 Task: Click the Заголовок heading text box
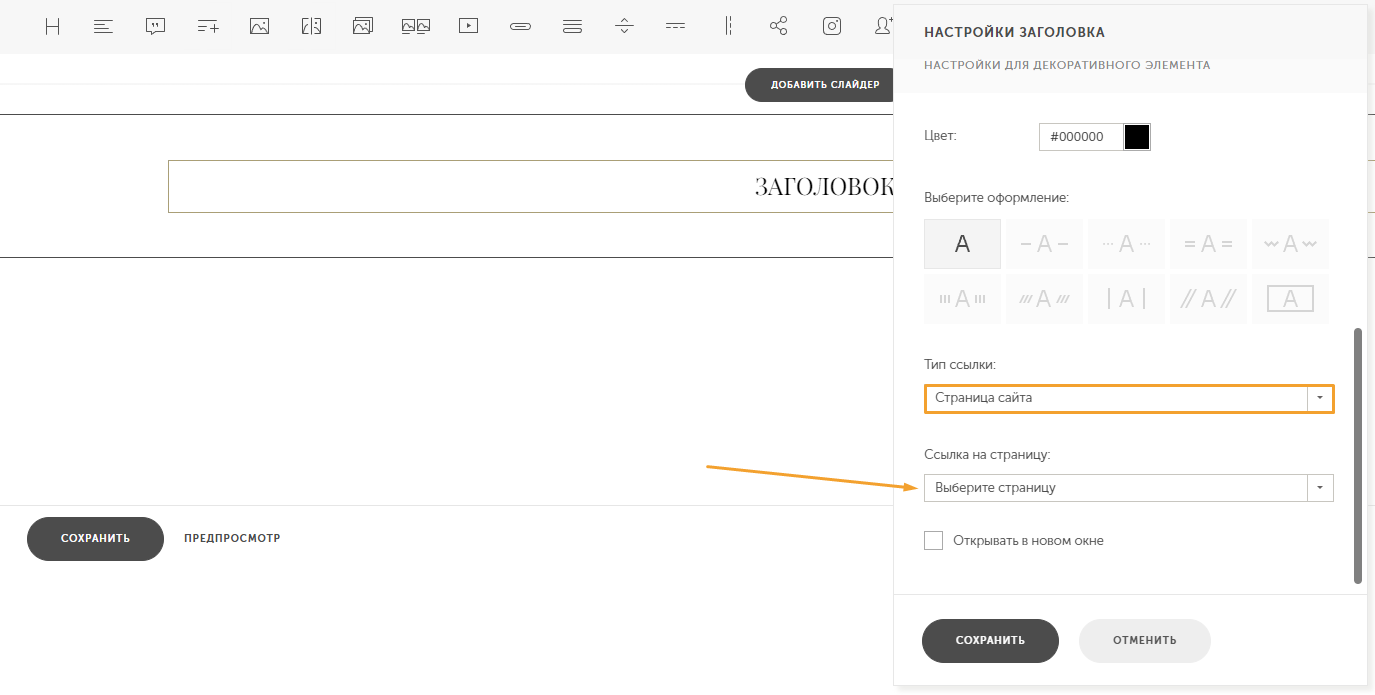531,186
